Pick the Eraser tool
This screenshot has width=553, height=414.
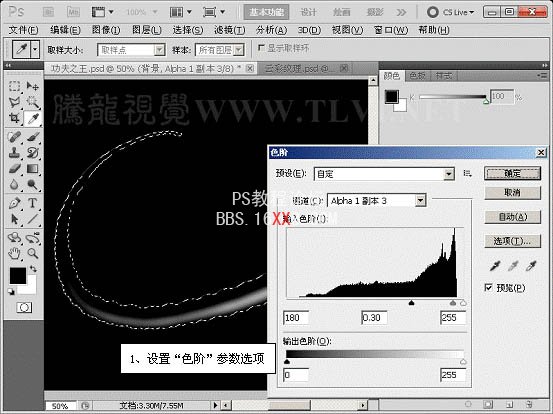[14, 169]
